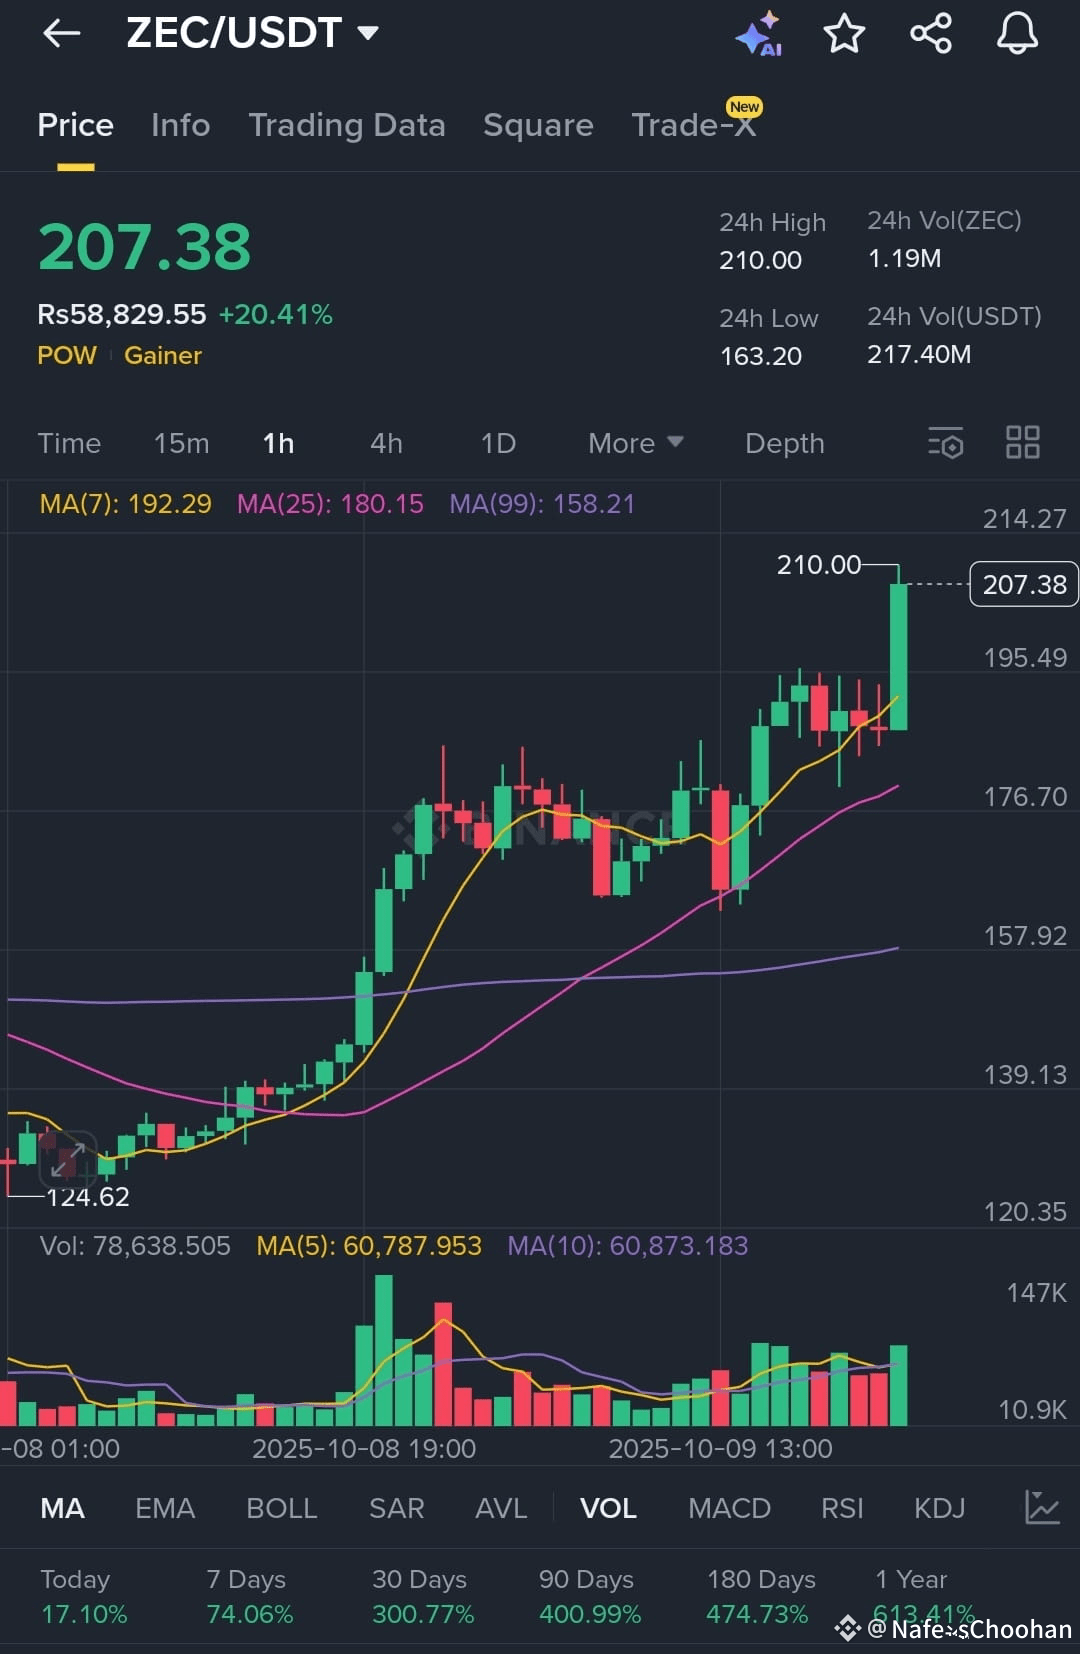This screenshot has width=1080, height=1654.
Task: Tap the 24h Vol(USDT) 217.40M value
Action: coord(919,354)
